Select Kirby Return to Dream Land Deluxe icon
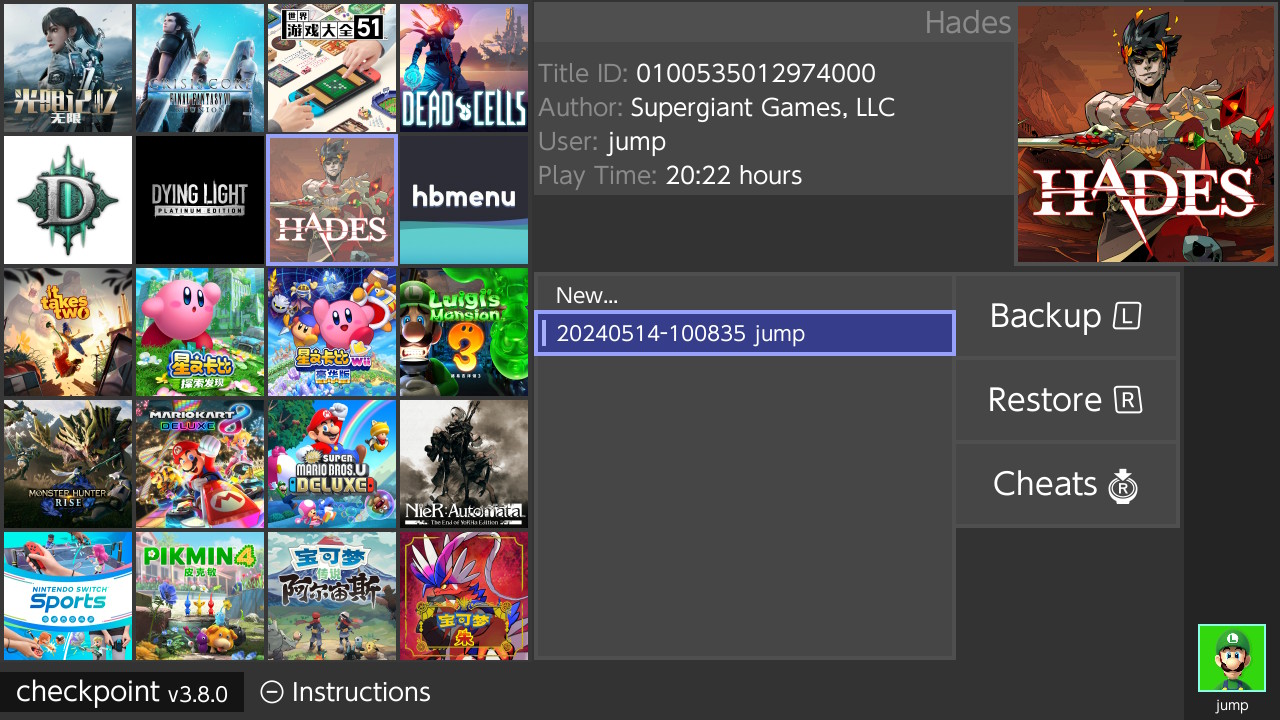Image resolution: width=1280 pixels, height=720 pixels. click(332, 332)
